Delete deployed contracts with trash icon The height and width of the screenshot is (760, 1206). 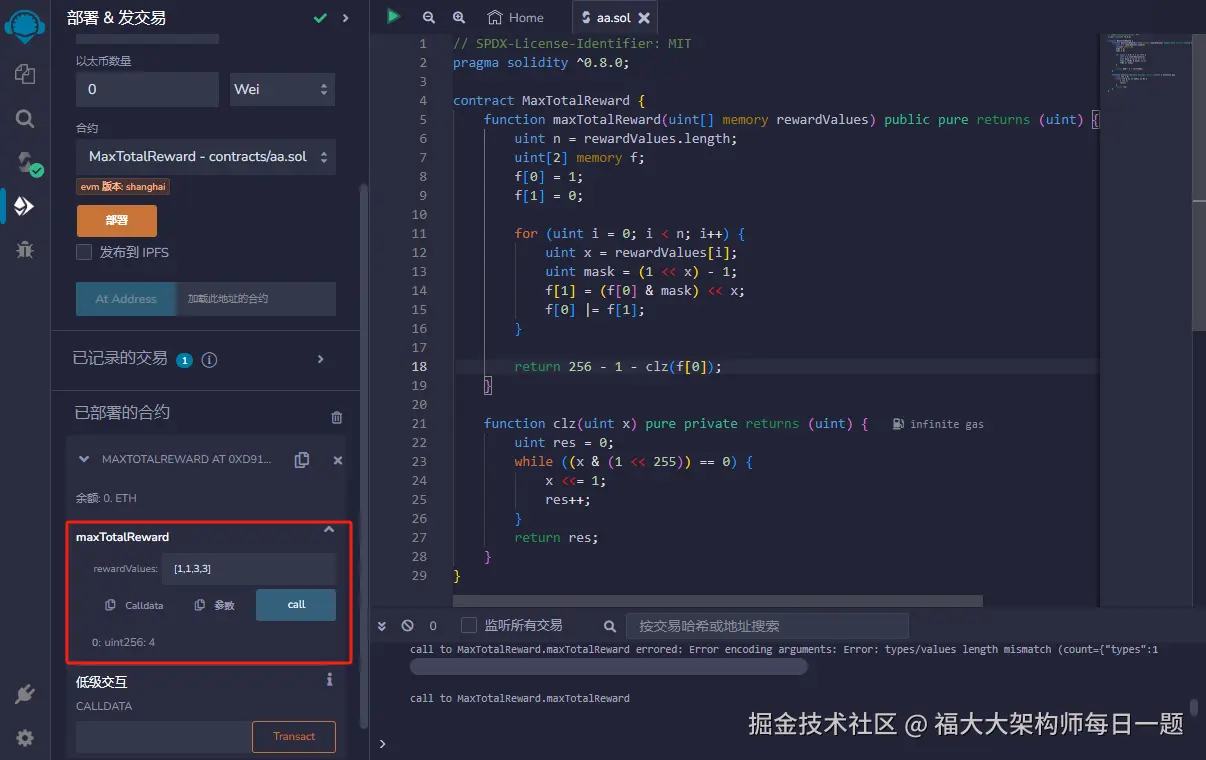click(337, 417)
